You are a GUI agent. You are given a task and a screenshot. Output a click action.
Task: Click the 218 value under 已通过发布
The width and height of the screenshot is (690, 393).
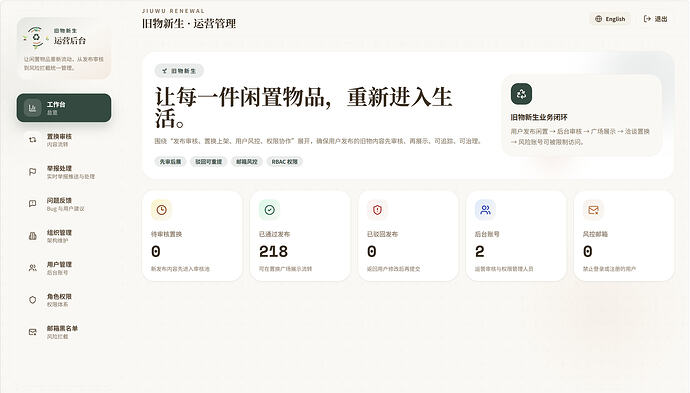tap(273, 251)
